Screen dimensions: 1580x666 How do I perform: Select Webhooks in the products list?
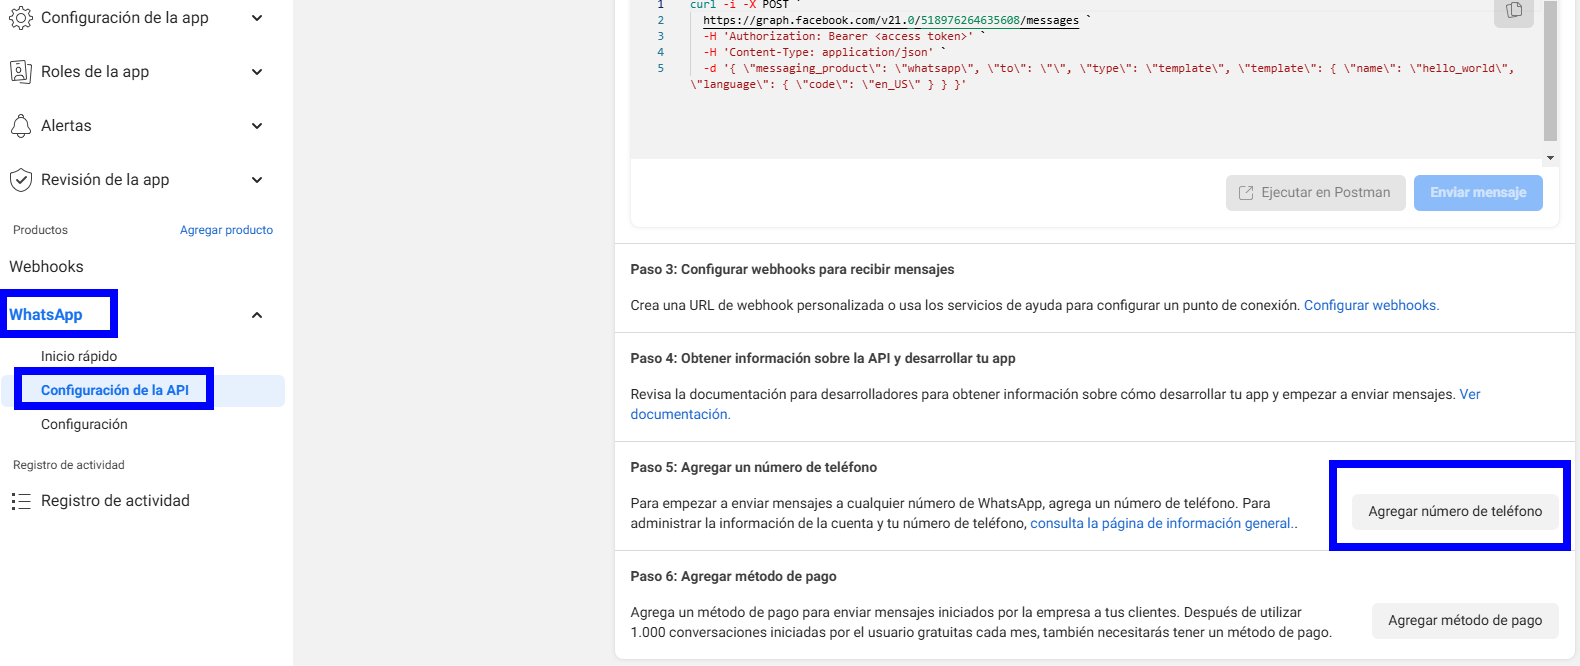[46, 267]
